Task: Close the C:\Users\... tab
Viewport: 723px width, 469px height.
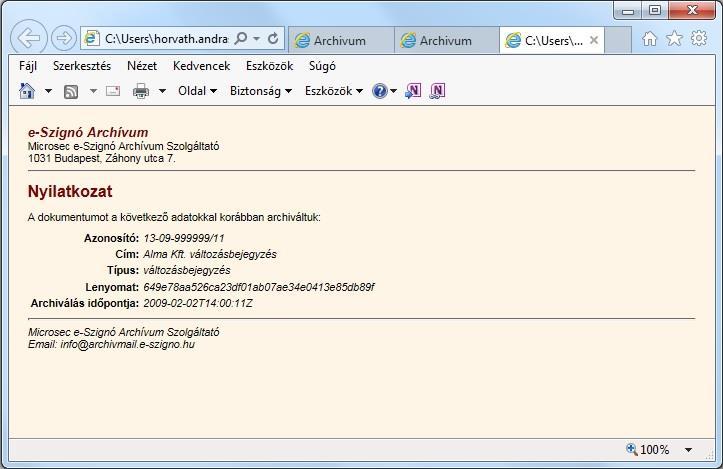Action: click(x=594, y=40)
